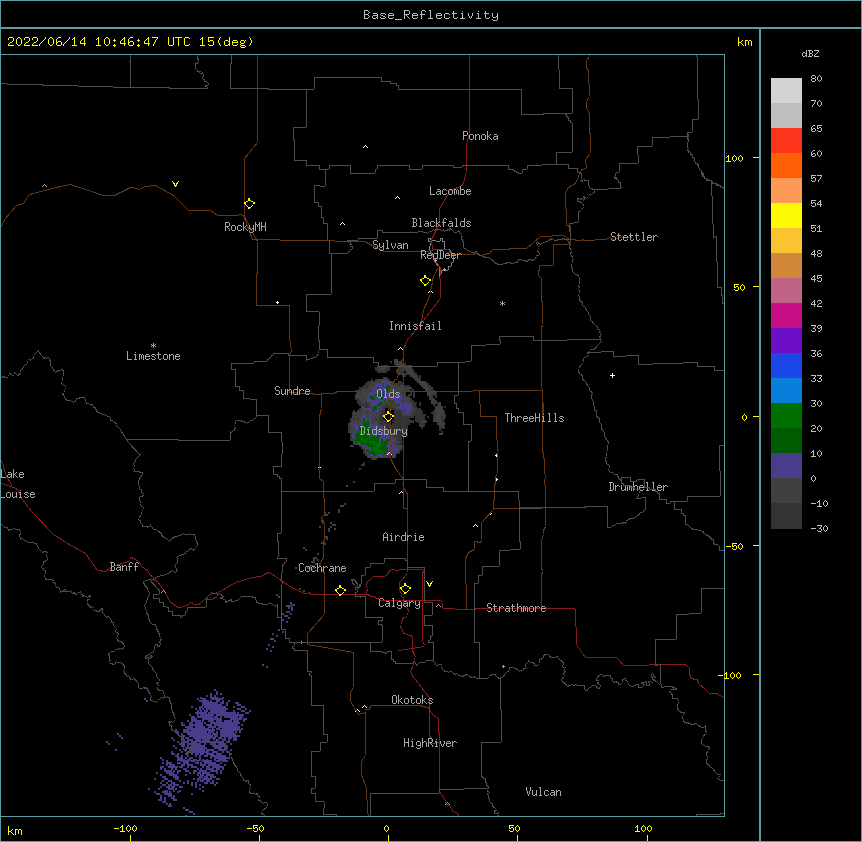Click the dBZ heading above the color legend
The image size is (862, 842).
[810, 54]
